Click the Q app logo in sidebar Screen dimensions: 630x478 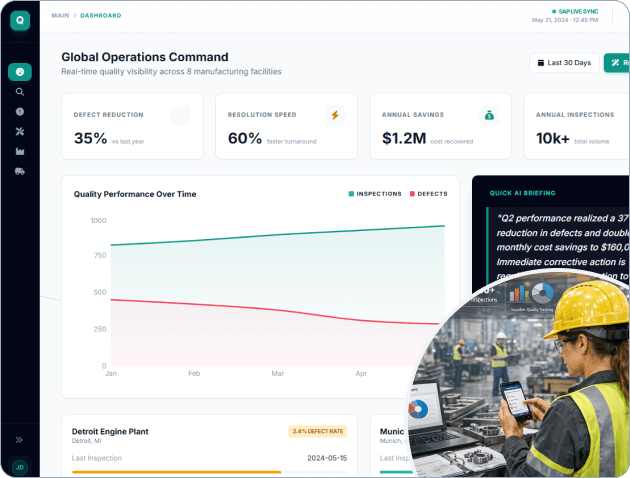click(20, 21)
